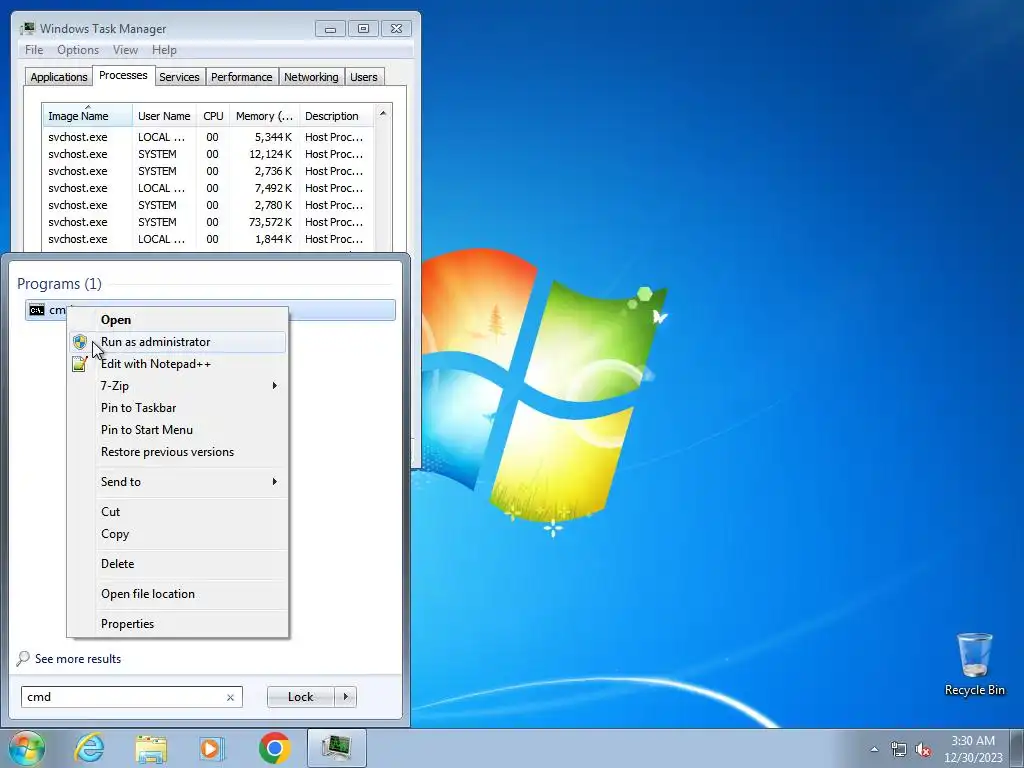Select Pin to Start Menu
This screenshot has height=768, width=1024.
[x=178, y=430]
